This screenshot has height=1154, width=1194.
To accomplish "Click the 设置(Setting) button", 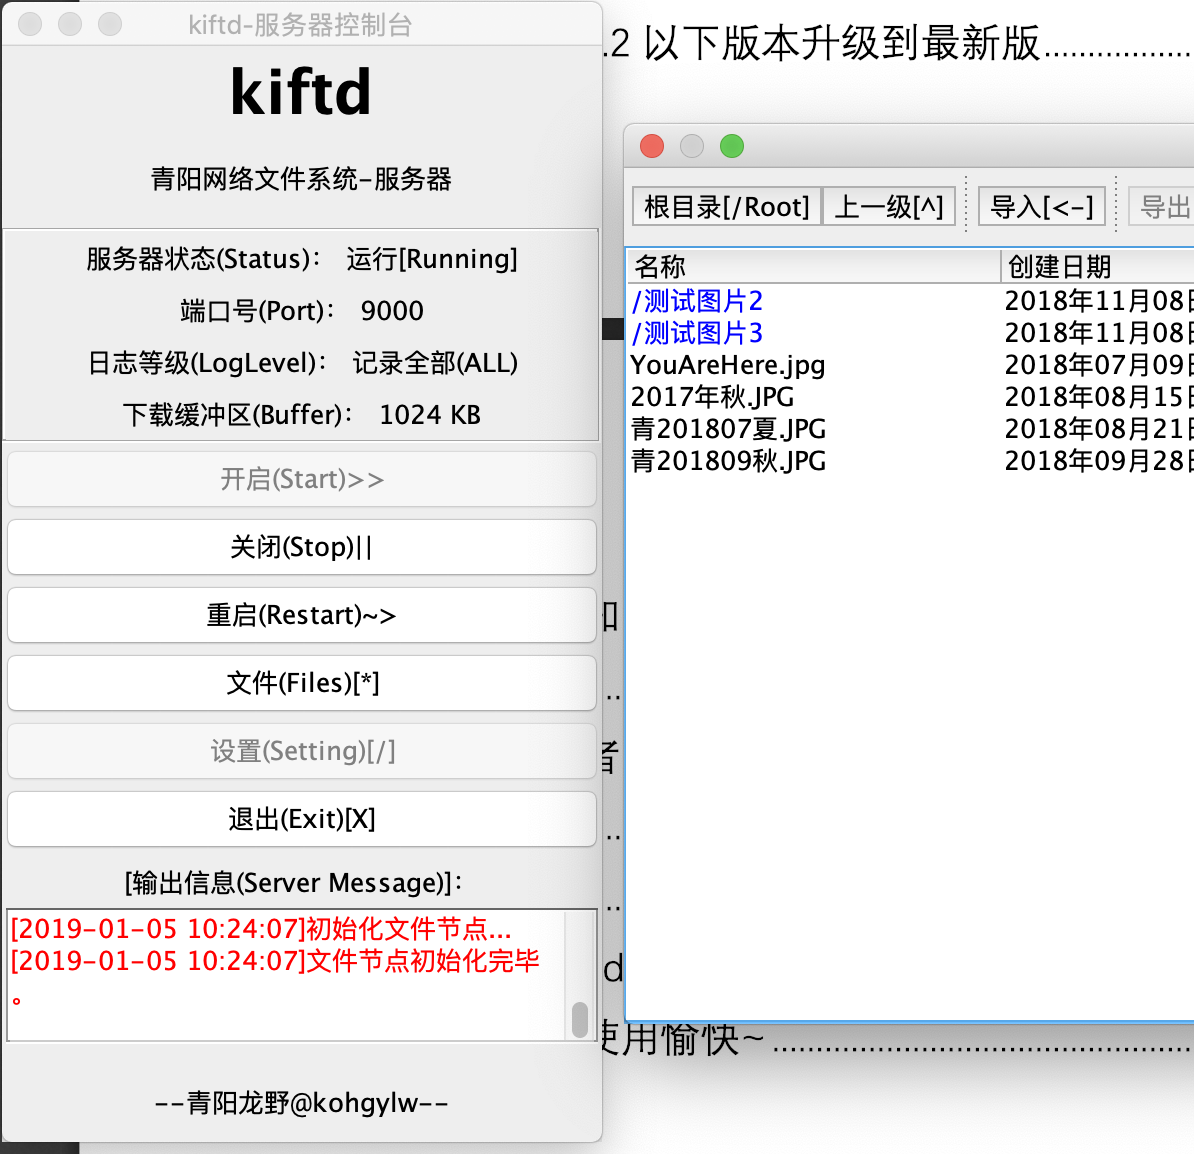I will (301, 751).
